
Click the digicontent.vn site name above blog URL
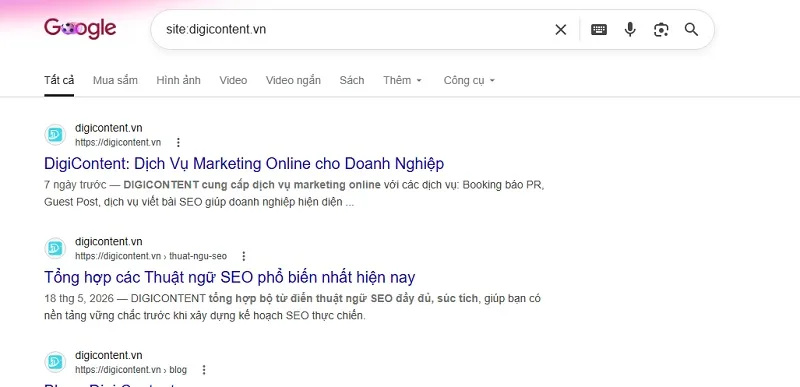109,355
